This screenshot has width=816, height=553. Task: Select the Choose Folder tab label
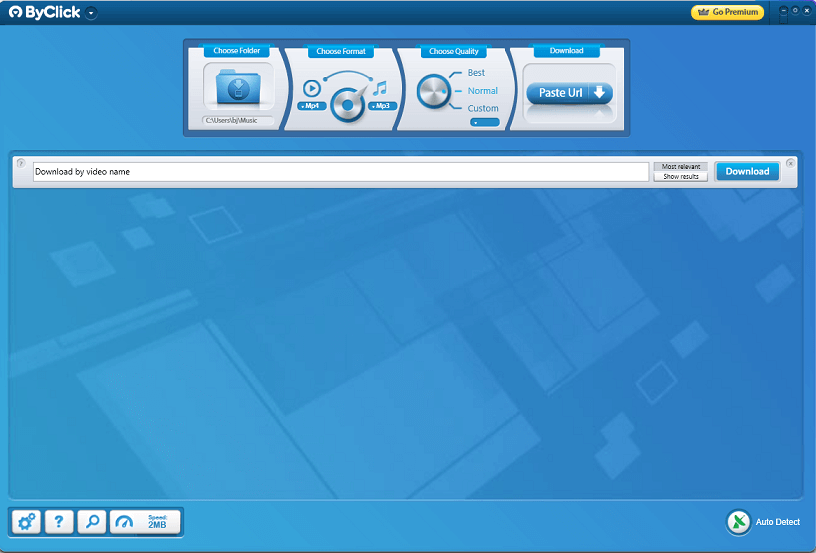click(236, 50)
